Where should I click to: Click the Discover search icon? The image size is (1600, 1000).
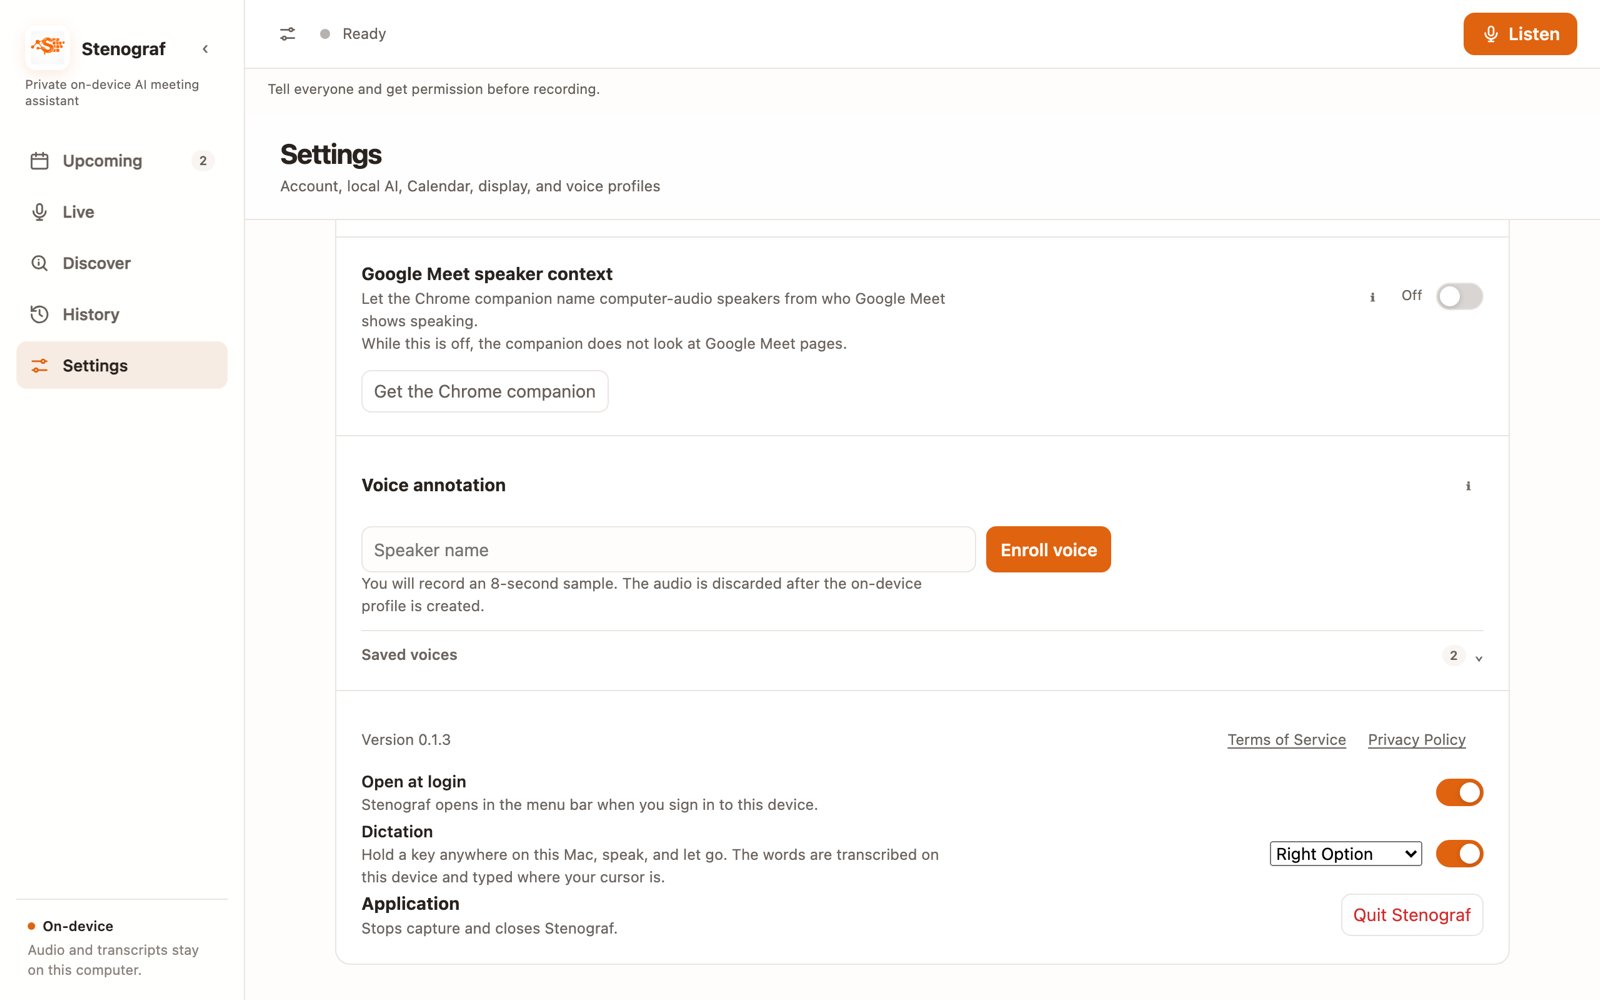(39, 263)
